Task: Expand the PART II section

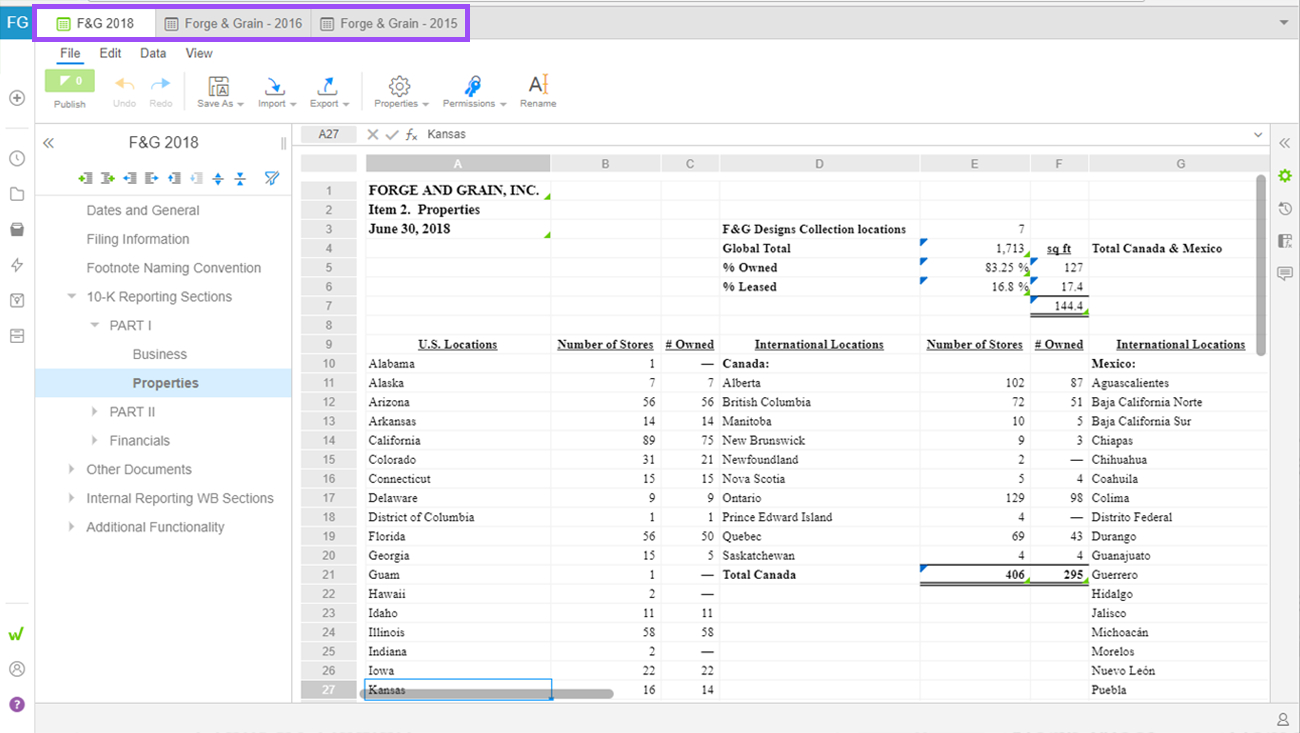Action: coord(95,412)
